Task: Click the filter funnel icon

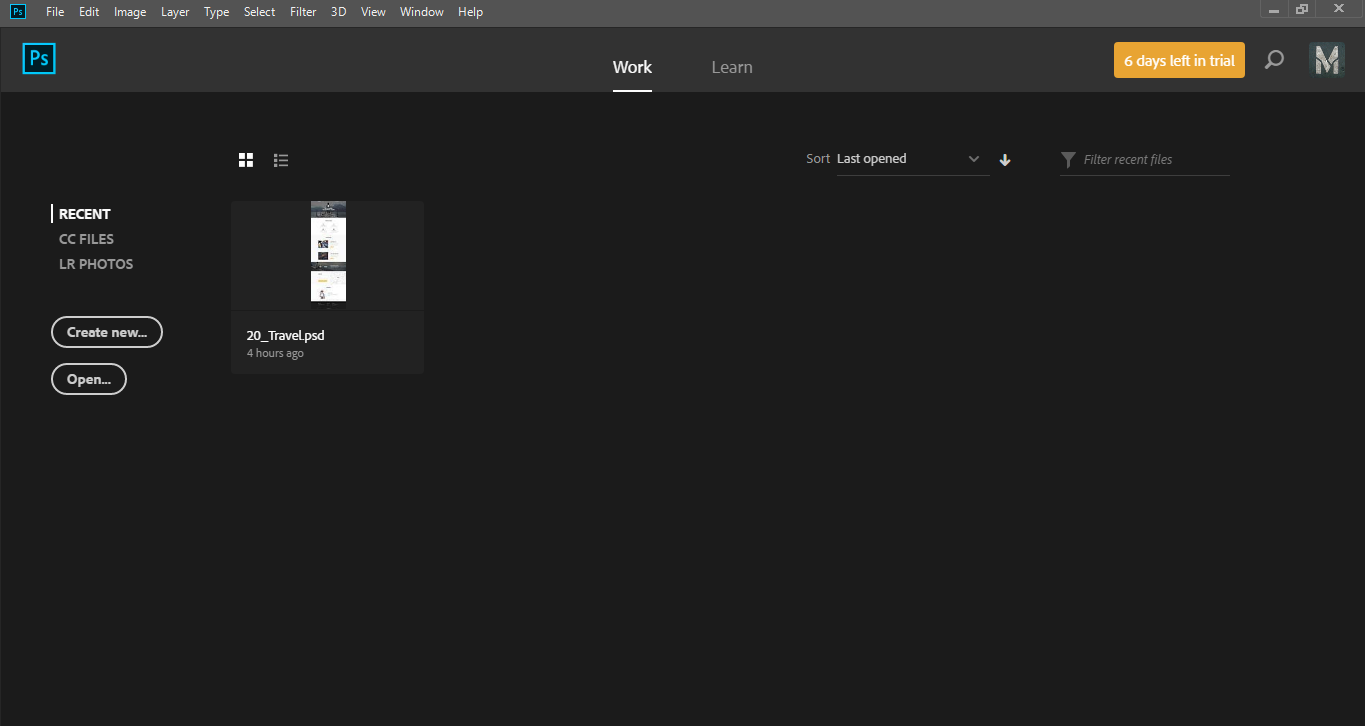Action: tap(1068, 159)
